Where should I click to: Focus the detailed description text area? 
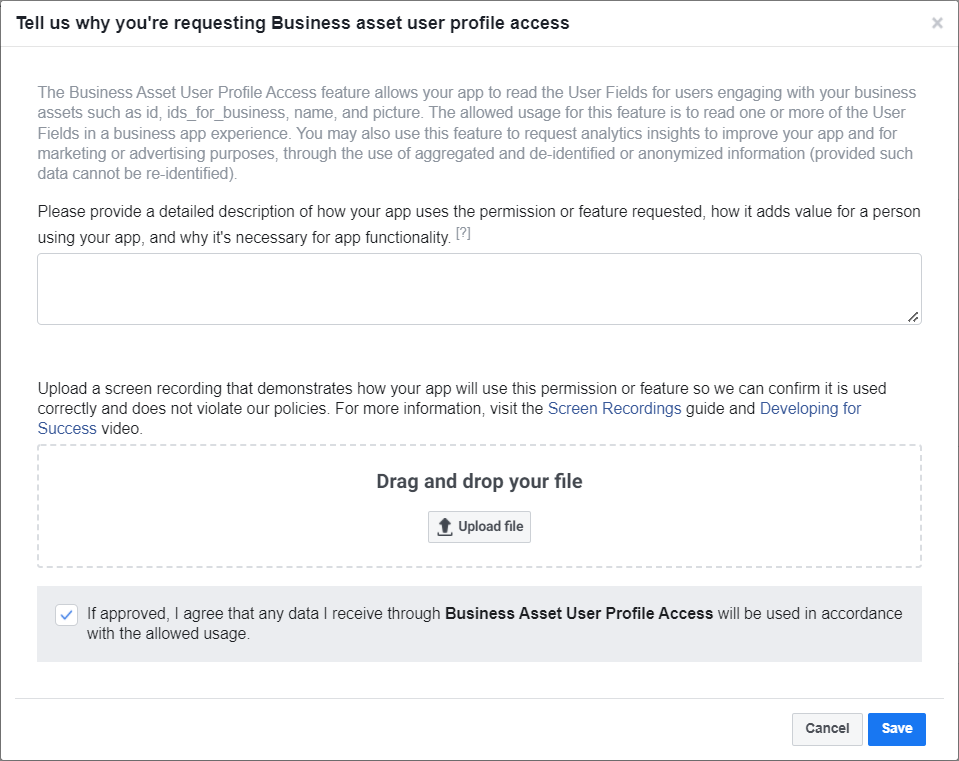coord(478,288)
